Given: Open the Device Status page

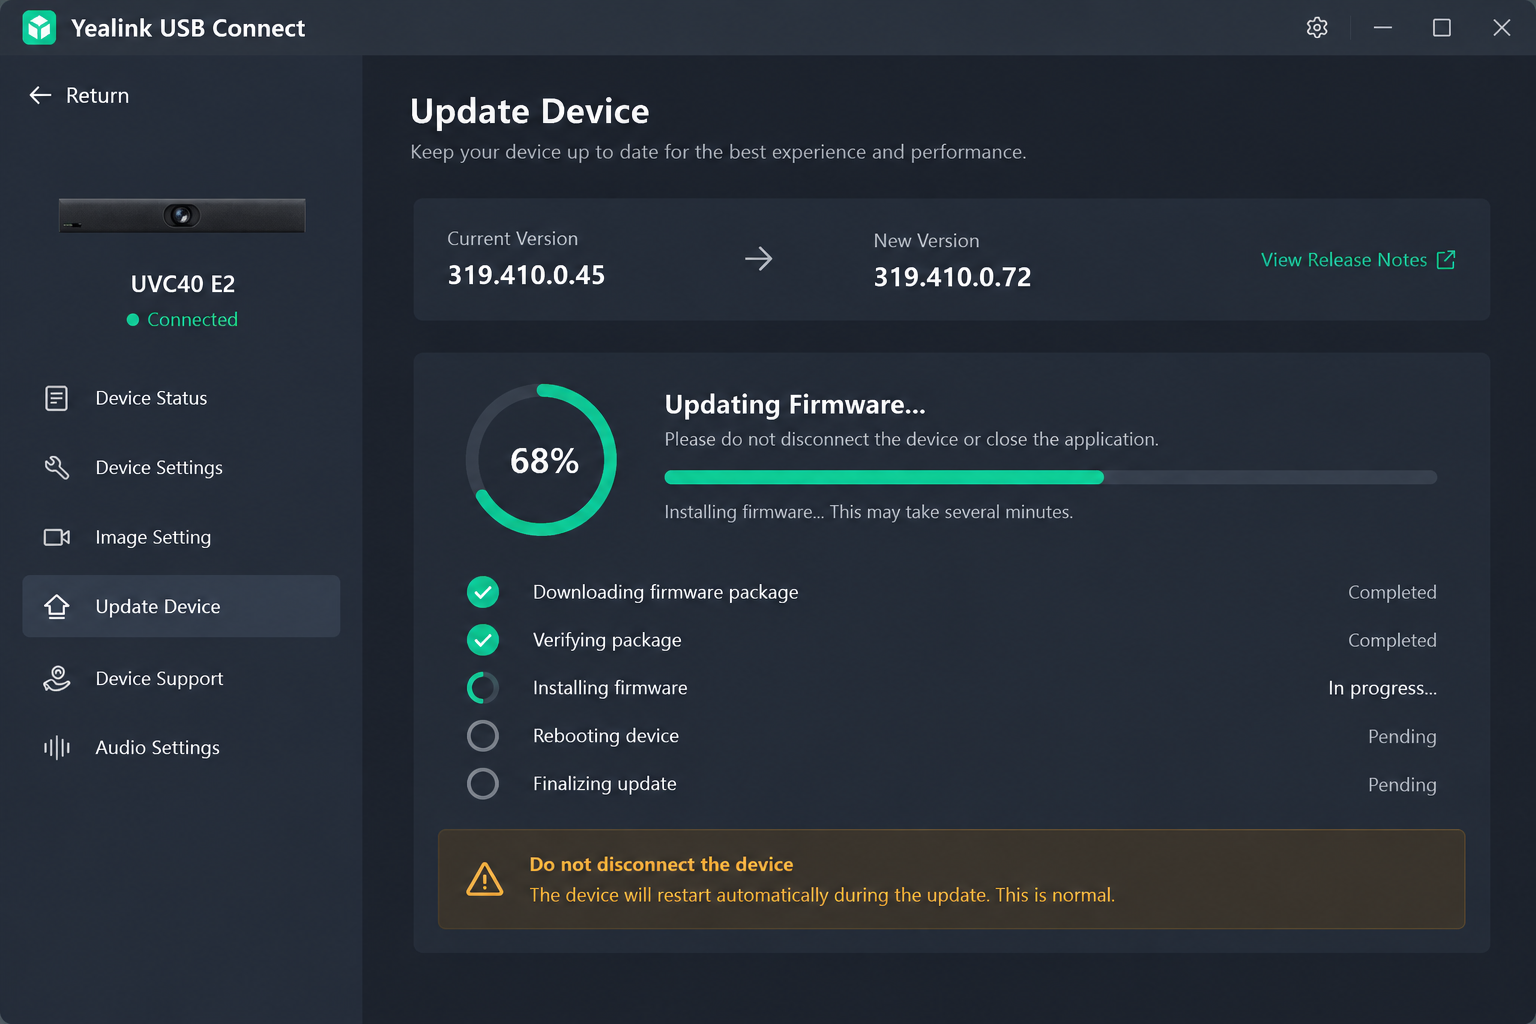Looking at the screenshot, I should coord(181,398).
